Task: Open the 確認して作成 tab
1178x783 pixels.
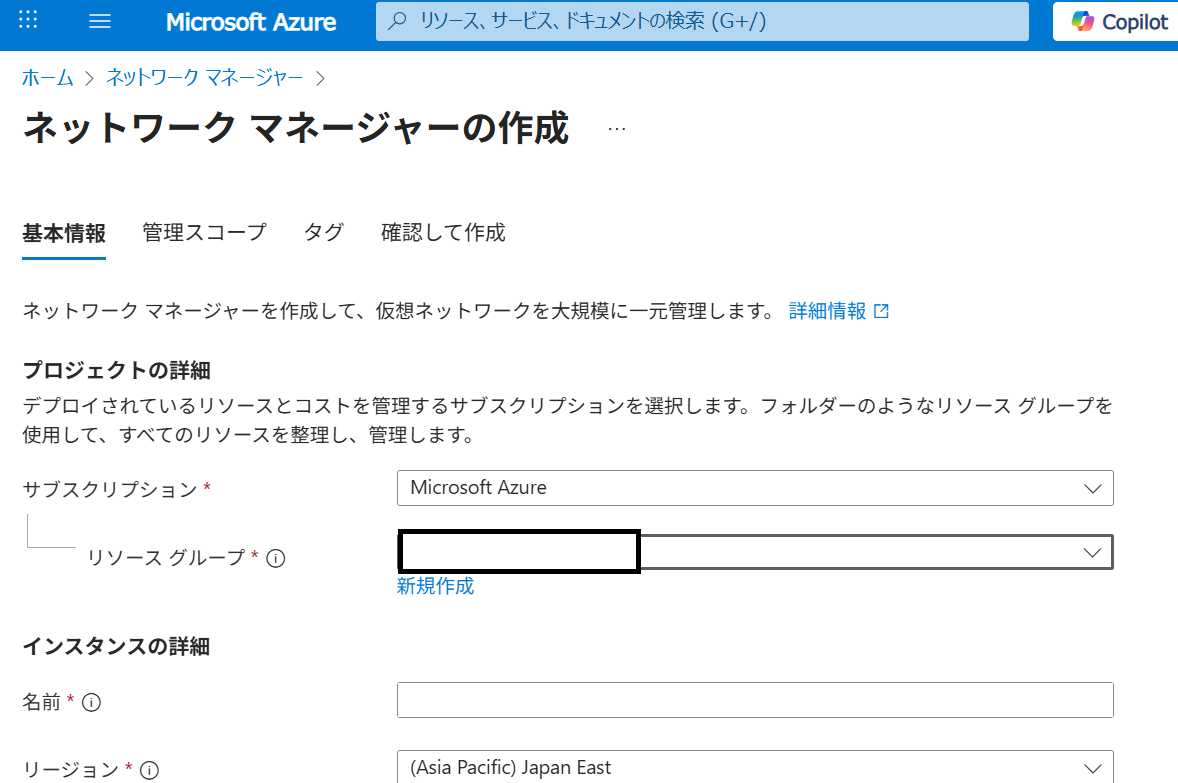Action: pyautogui.click(x=443, y=233)
